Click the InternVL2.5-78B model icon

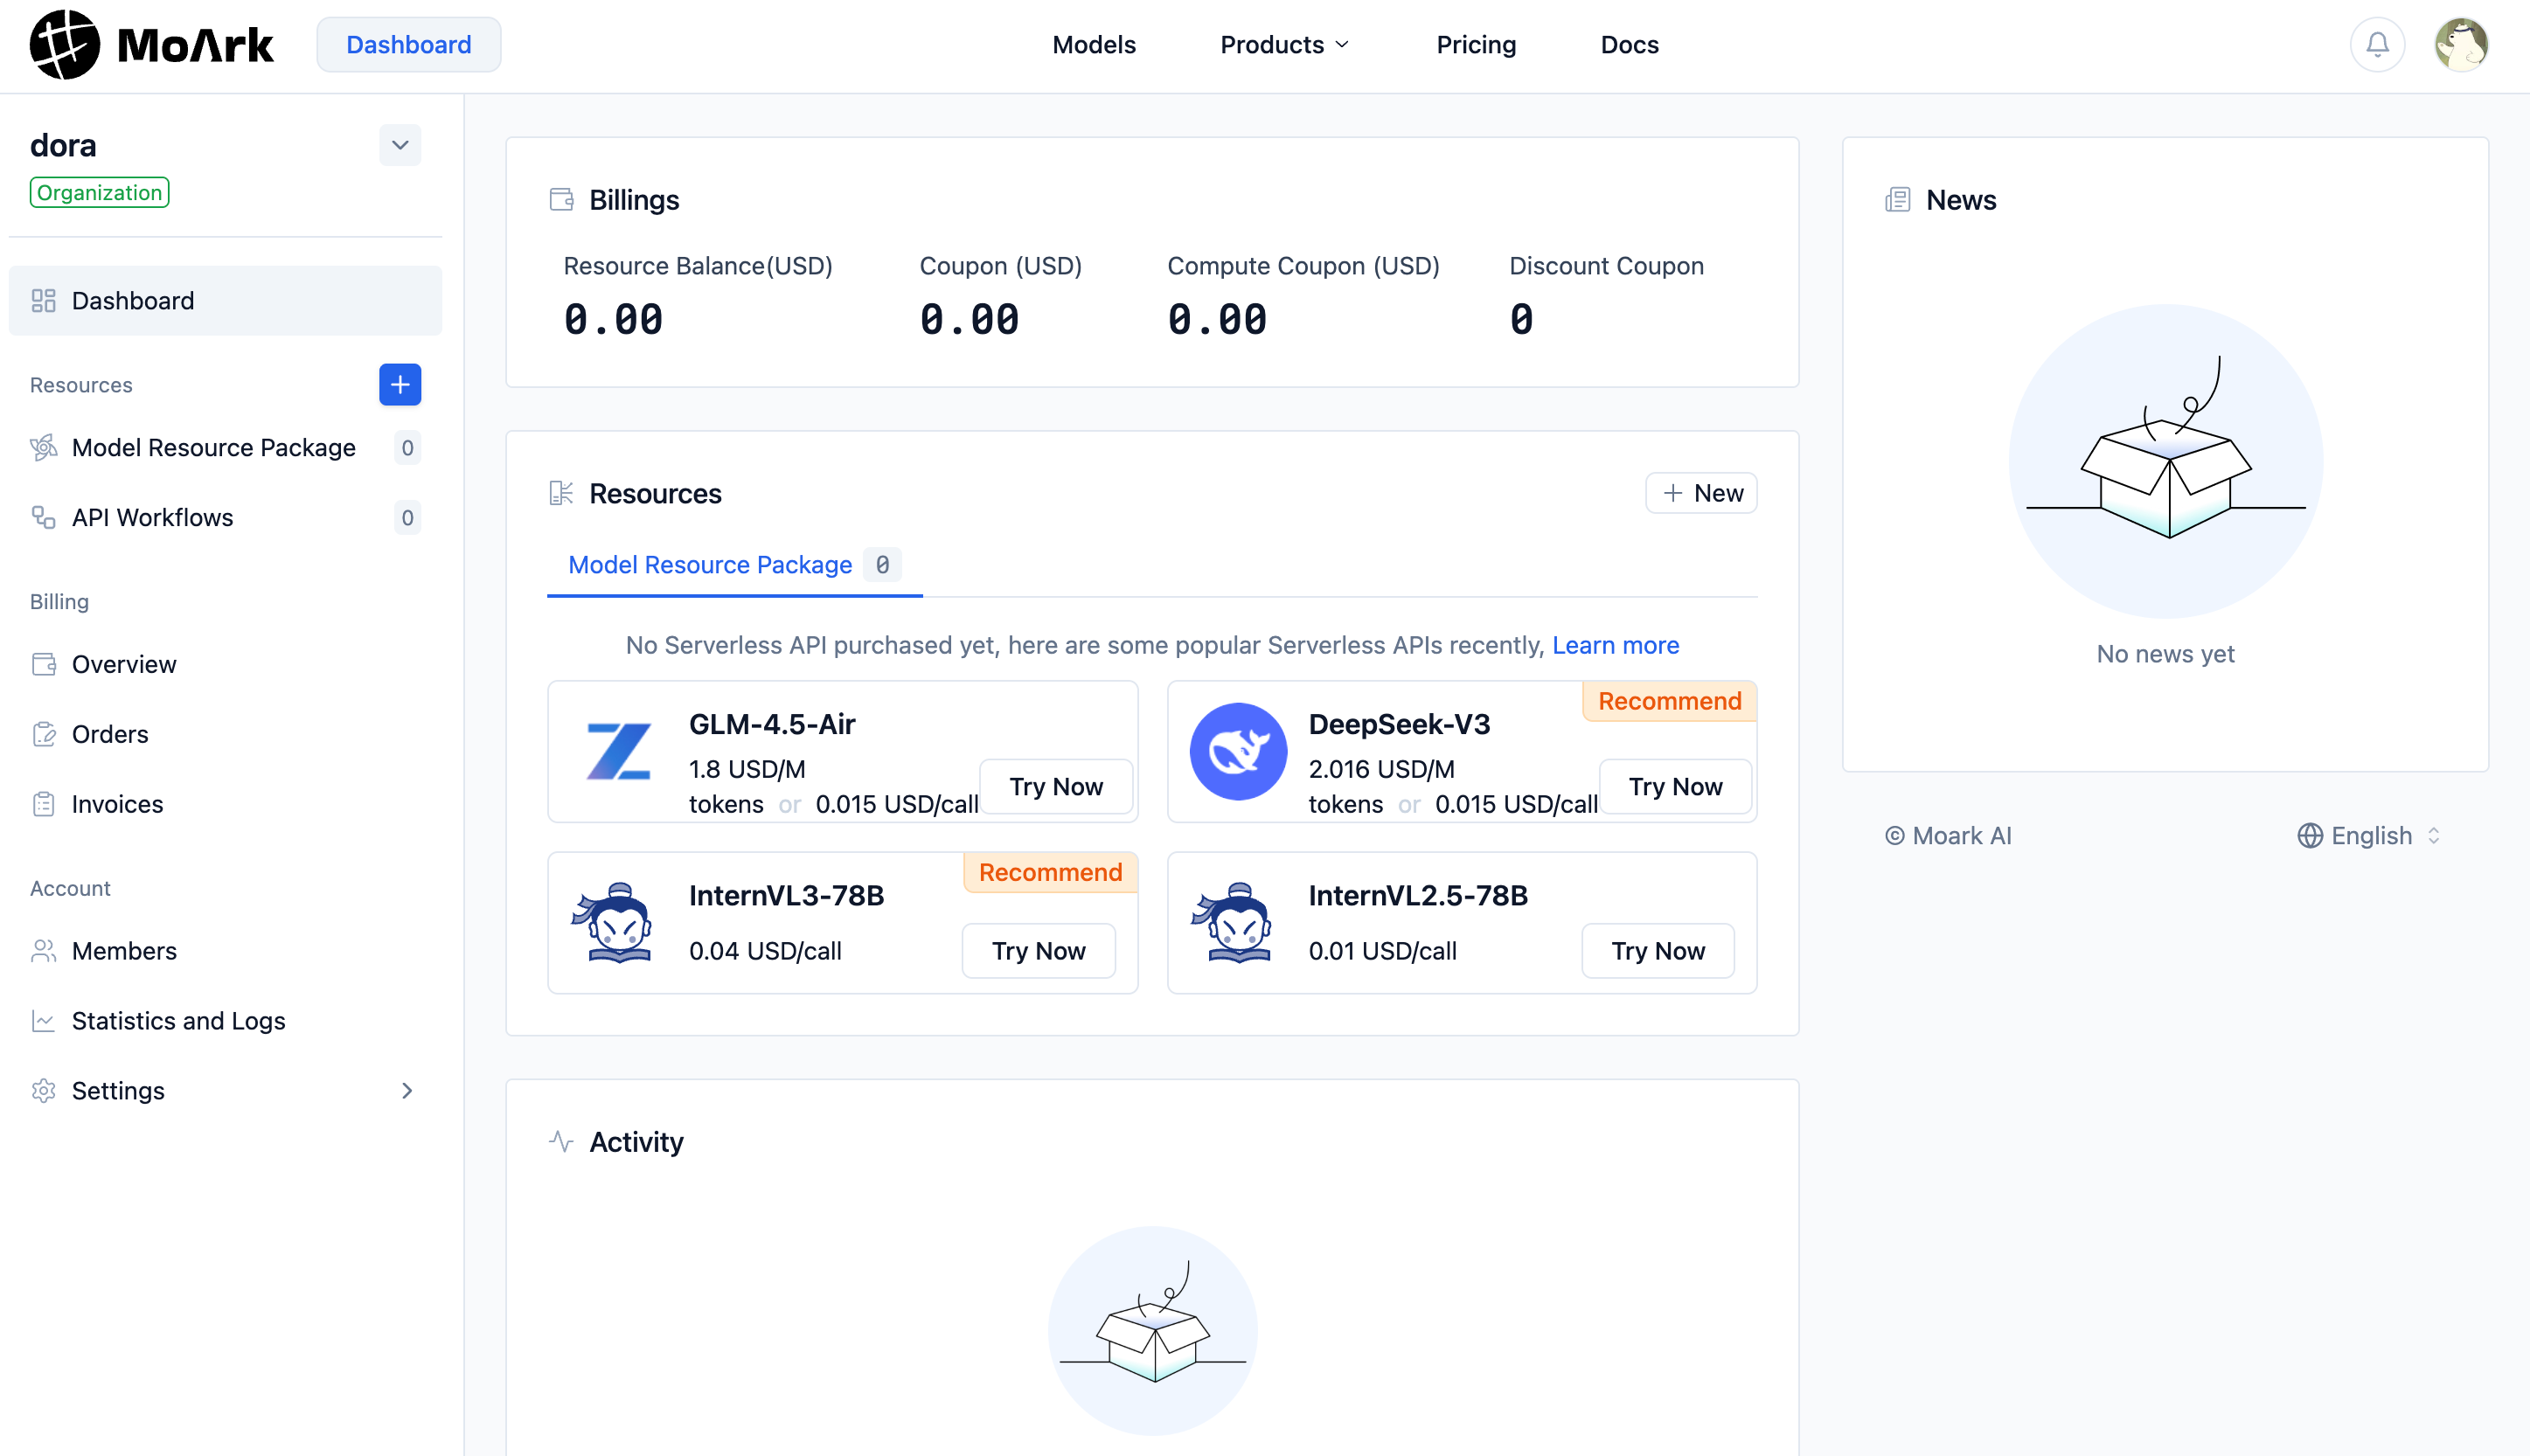click(x=1232, y=922)
